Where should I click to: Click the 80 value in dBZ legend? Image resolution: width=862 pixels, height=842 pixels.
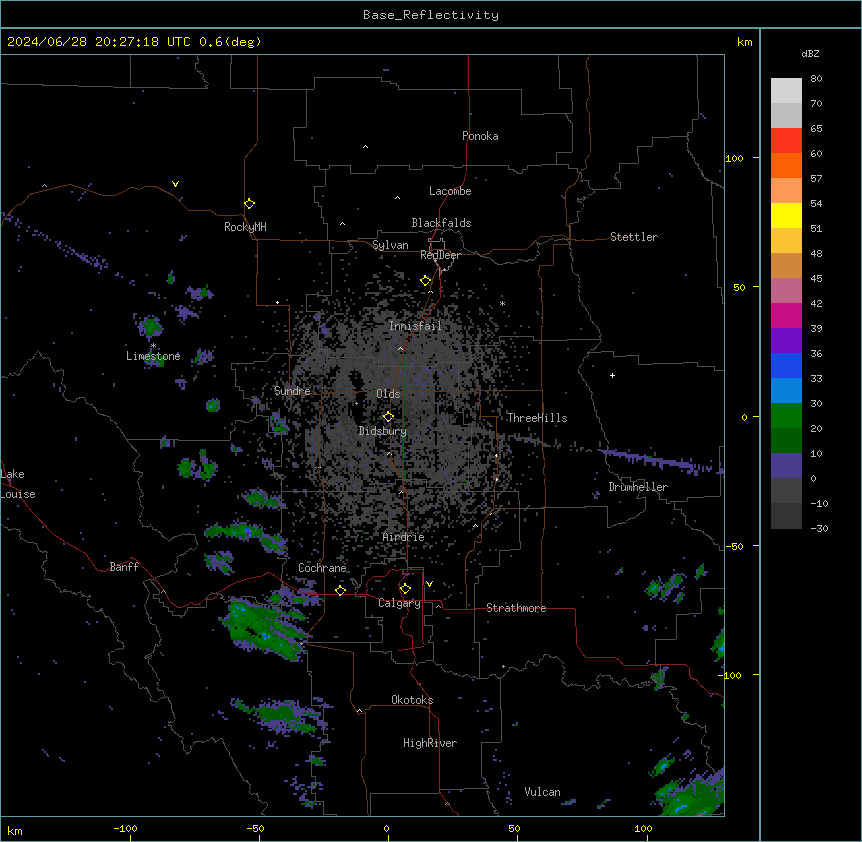[816, 79]
